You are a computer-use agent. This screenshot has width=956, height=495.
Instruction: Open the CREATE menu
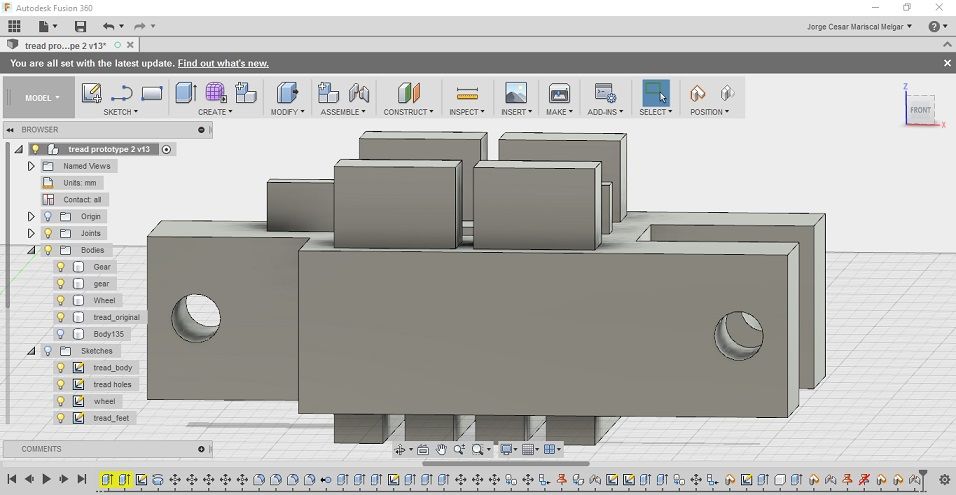(x=215, y=112)
